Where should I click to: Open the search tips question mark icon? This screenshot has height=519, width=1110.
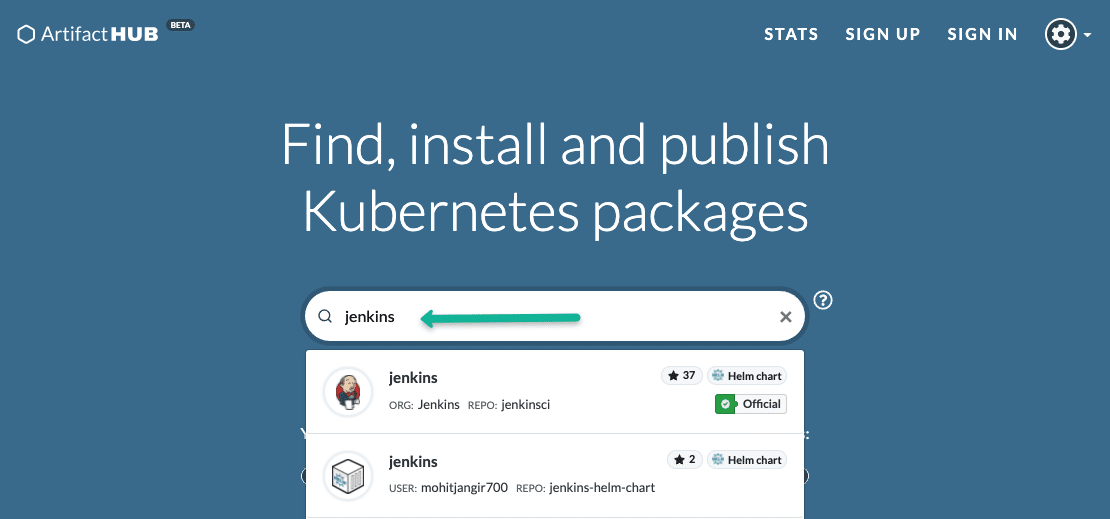pos(823,300)
